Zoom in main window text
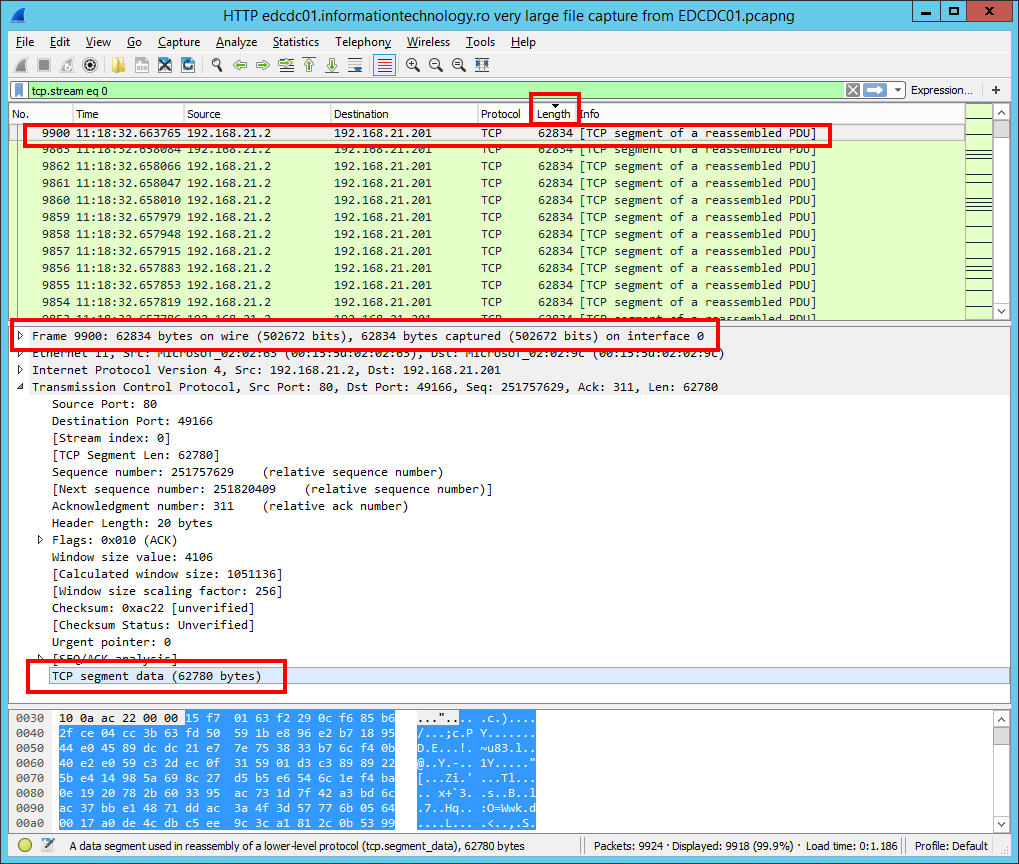Screen dimensions: 1019x864 (413, 65)
